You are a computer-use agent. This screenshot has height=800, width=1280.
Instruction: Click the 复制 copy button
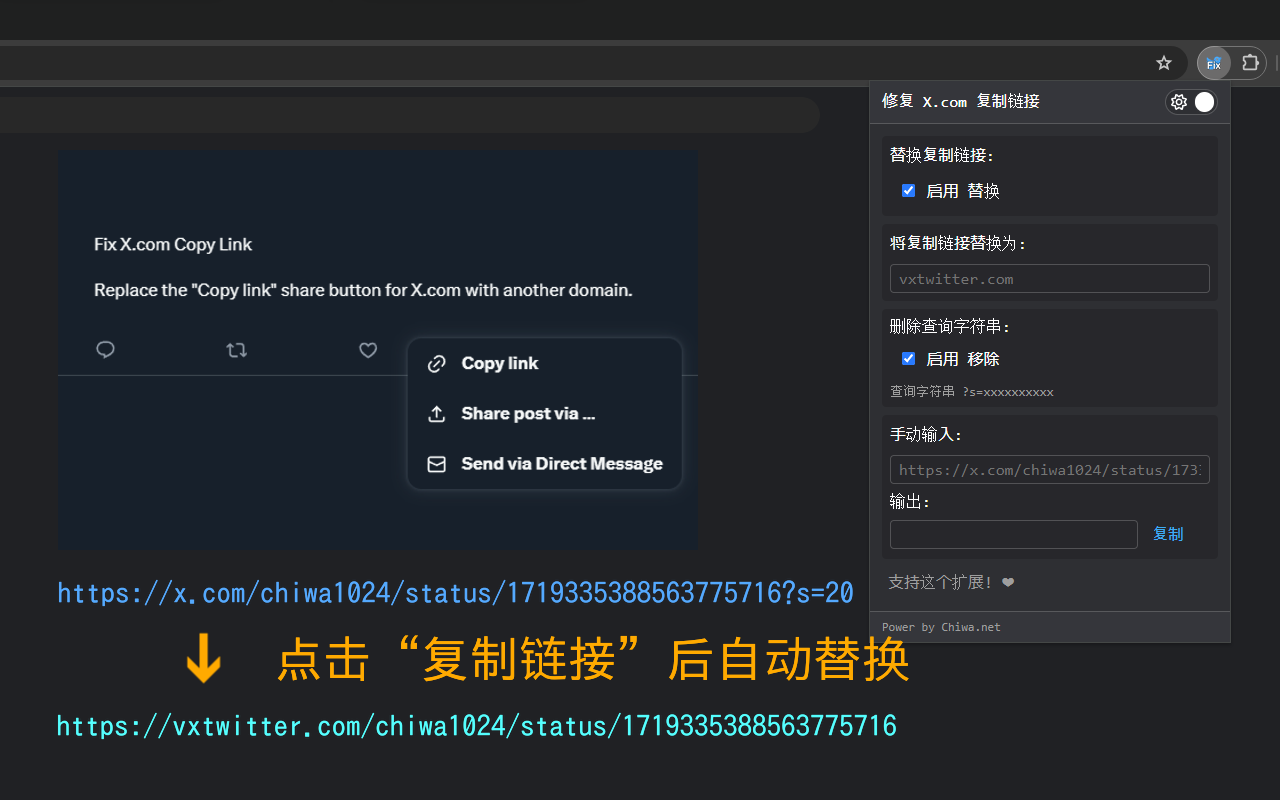coord(1168,534)
